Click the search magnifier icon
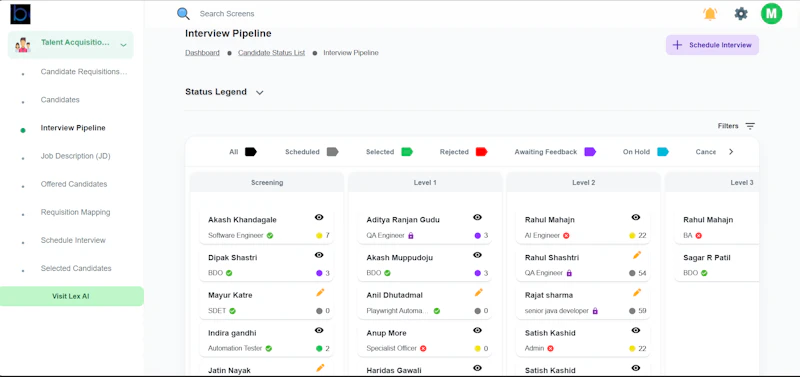This screenshot has width=800, height=377. click(x=183, y=14)
